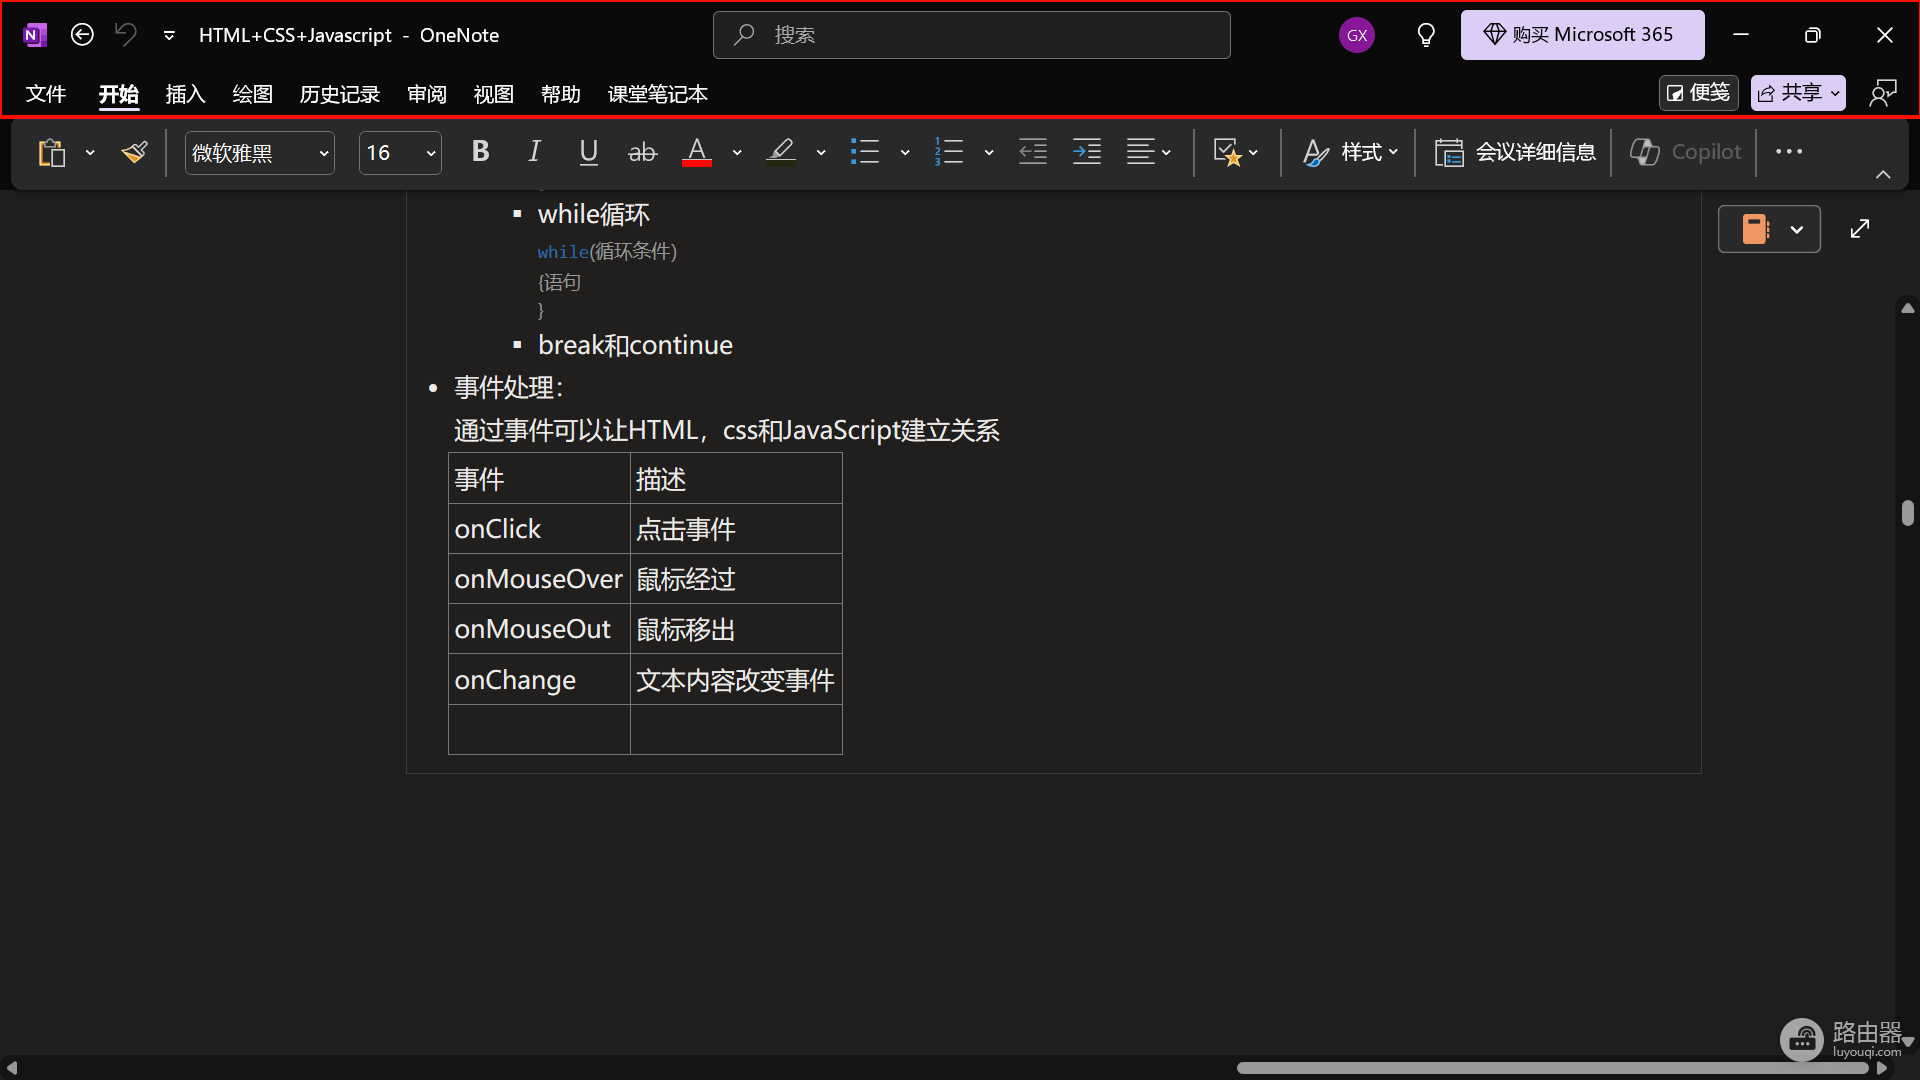Click the horizontal scrollbar thumb
Screen dimensions: 1920x1080
click(1553, 1068)
